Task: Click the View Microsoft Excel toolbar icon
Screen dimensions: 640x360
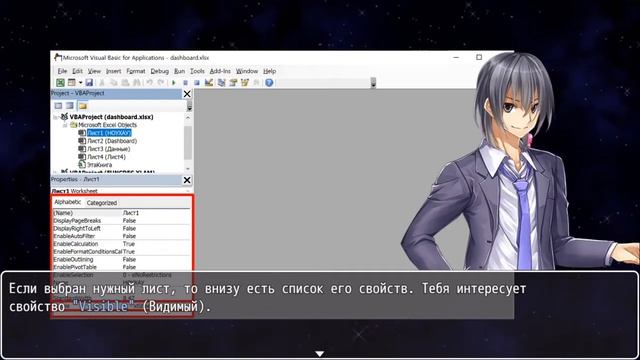Action: (x=60, y=83)
